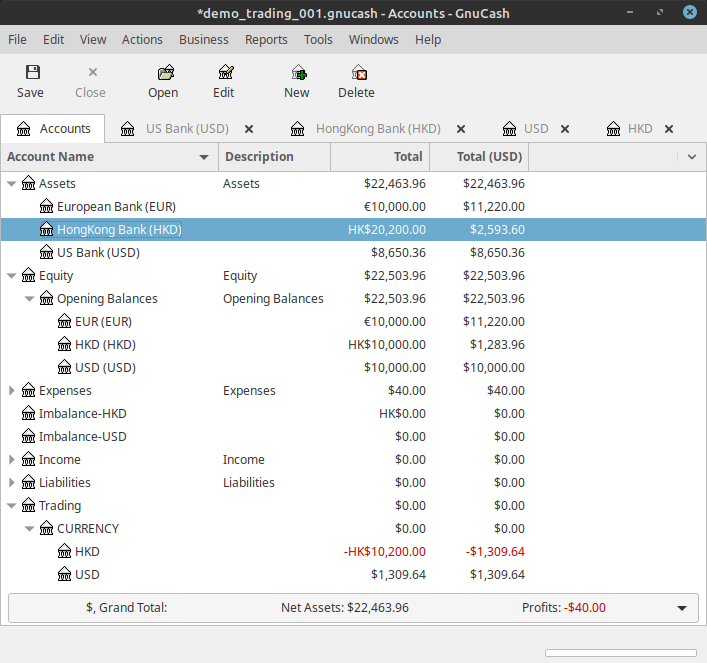Expand the Liabilities account tree
Image resolution: width=707 pixels, height=663 pixels.
[12, 483]
